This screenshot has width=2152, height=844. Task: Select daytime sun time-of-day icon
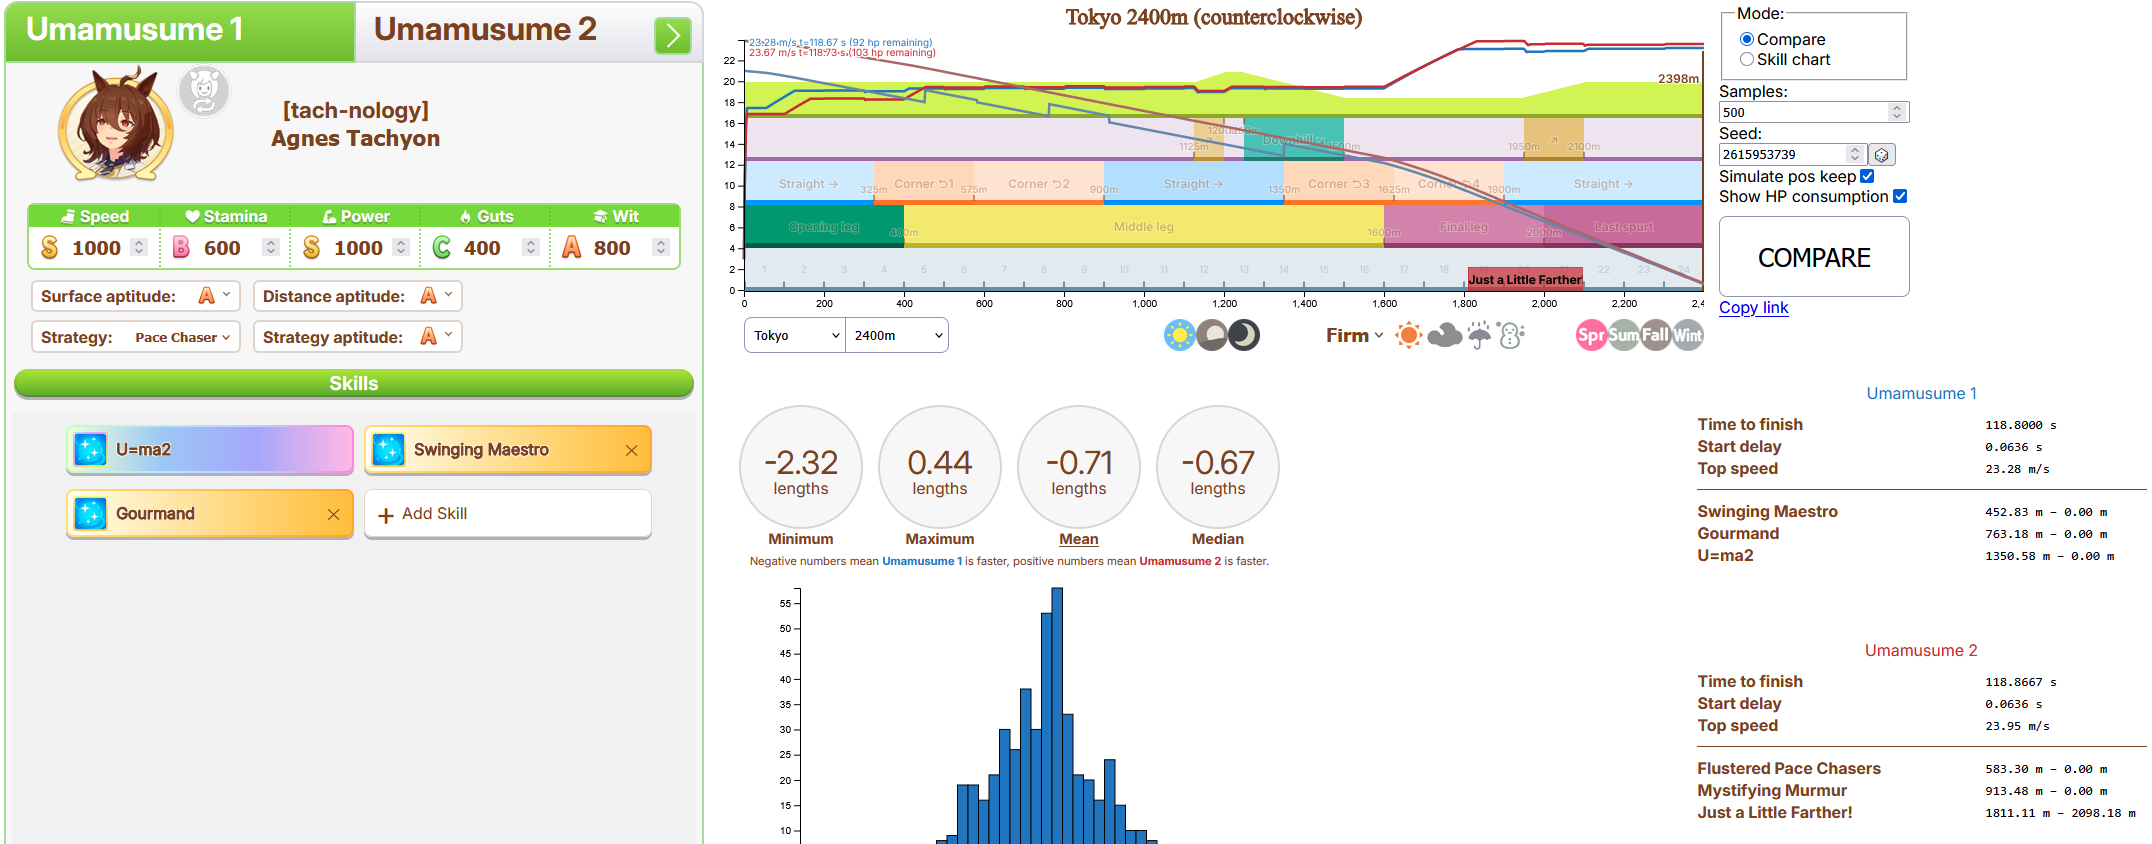pos(1180,335)
